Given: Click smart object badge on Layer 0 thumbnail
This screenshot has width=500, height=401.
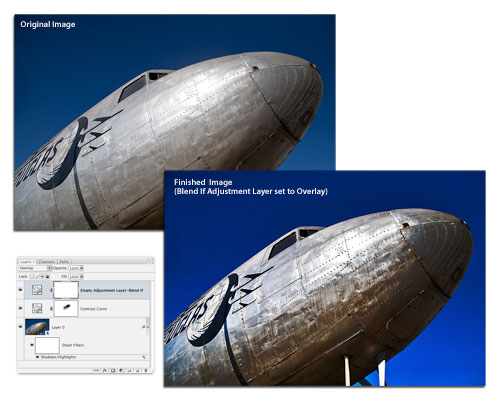Looking at the screenshot, I should [47, 333].
